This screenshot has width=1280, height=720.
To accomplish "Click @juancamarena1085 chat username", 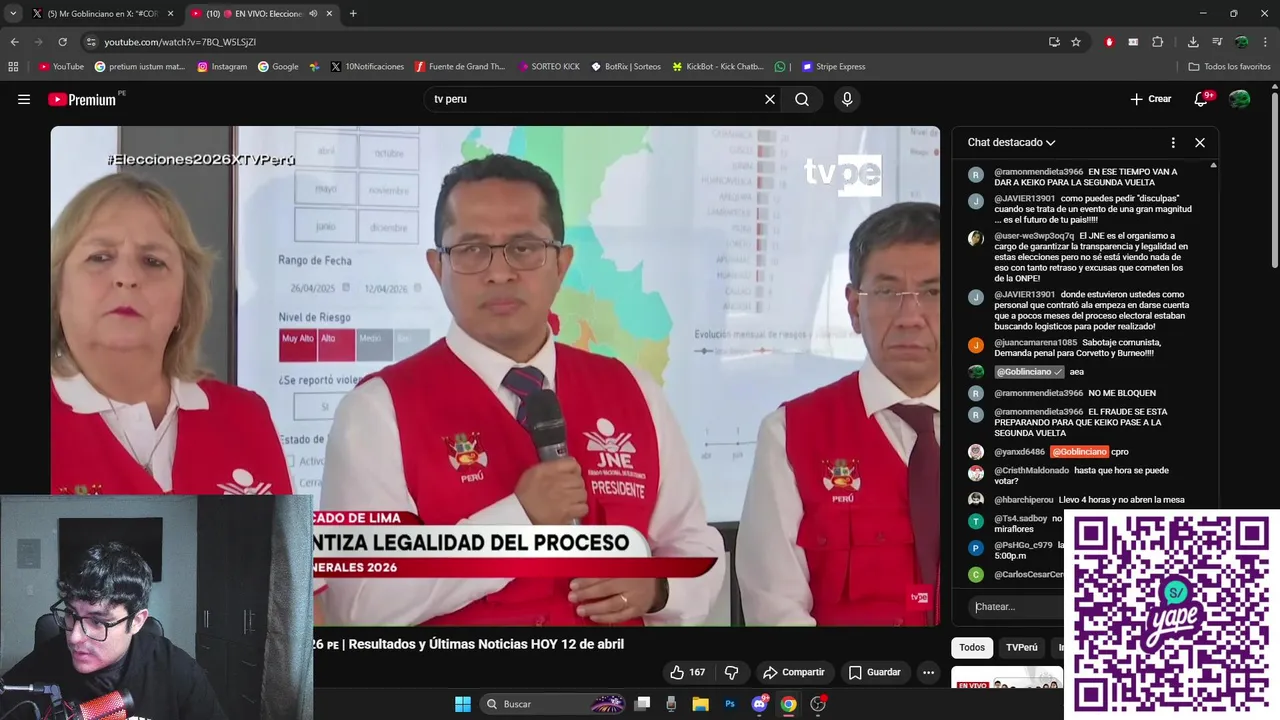I will tap(1035, 343).
